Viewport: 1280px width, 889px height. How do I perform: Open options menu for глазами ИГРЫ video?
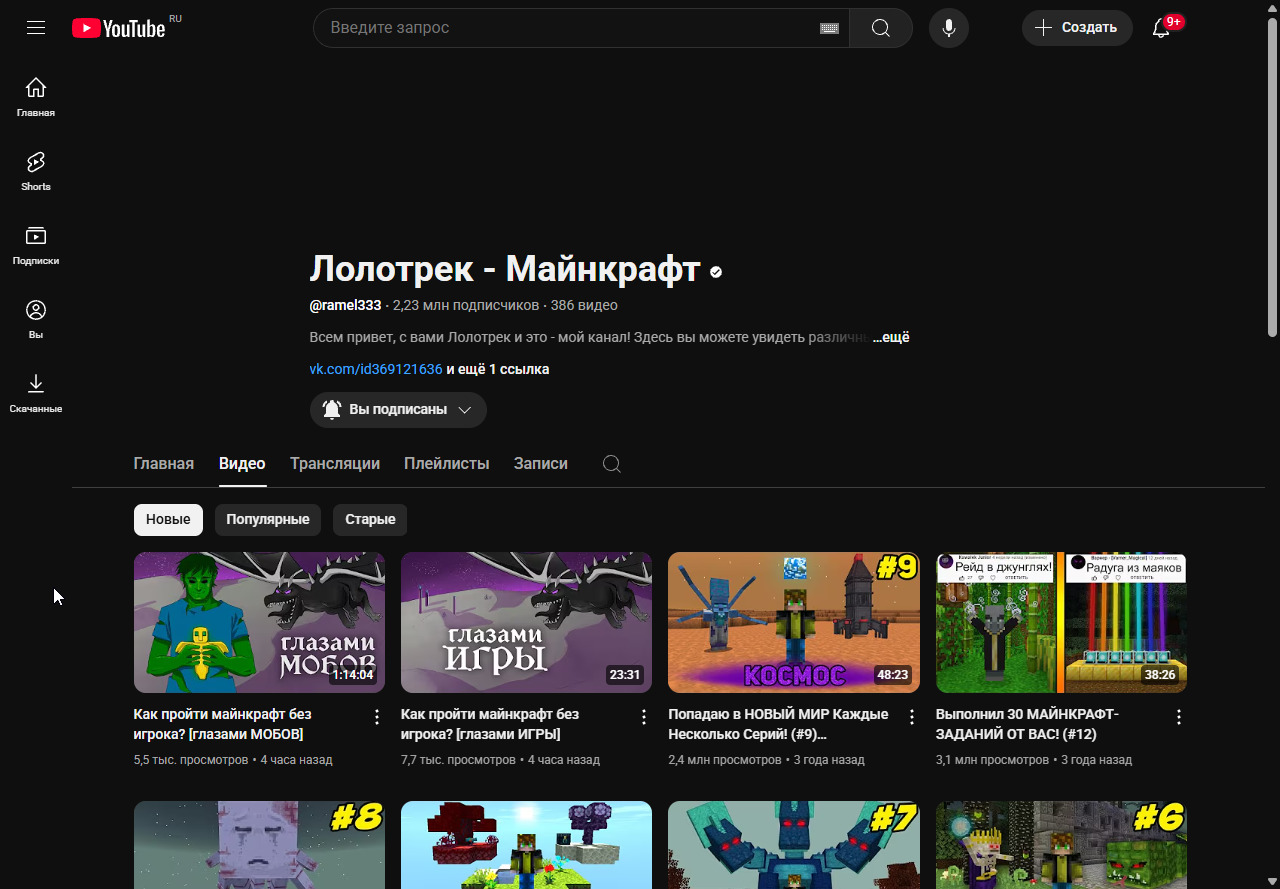coord(644,717)
